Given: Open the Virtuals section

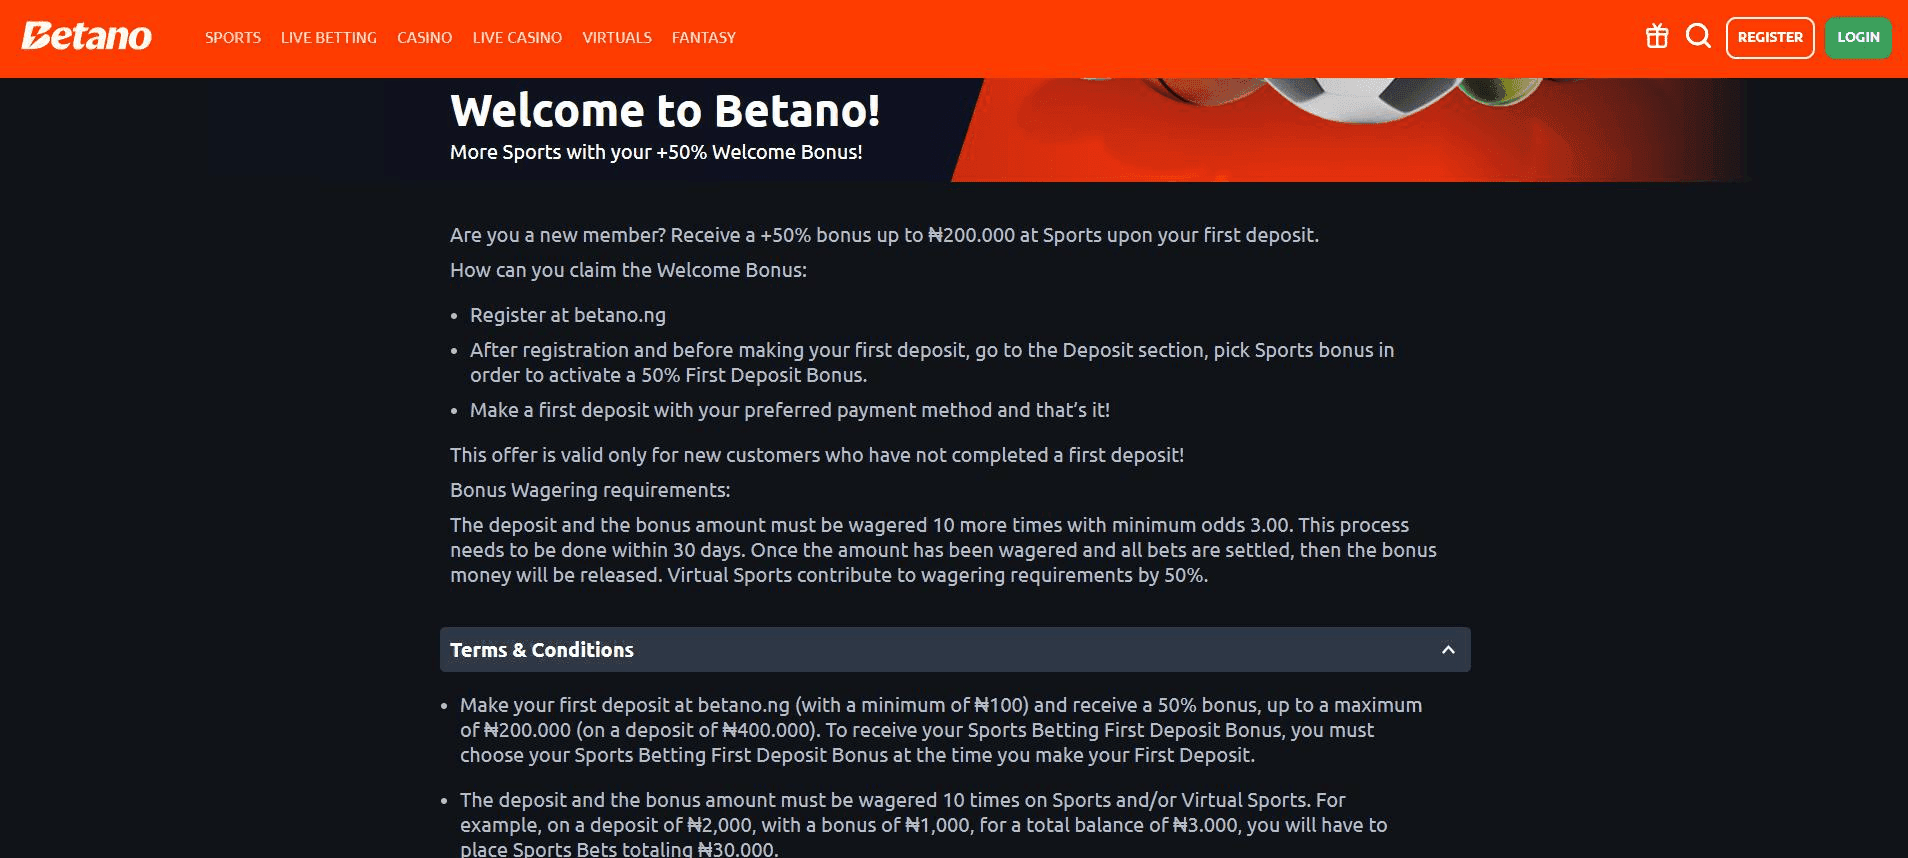Looking at the screenshot, I should 617,38.
